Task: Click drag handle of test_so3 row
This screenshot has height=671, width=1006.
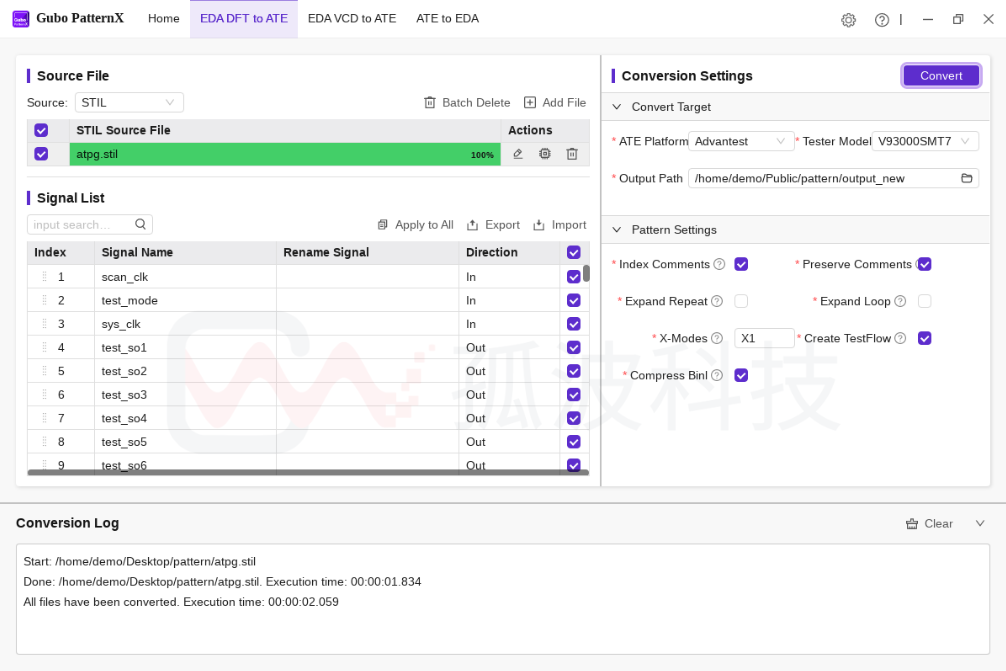Action: pyautogui.click(x=44, y=395)
